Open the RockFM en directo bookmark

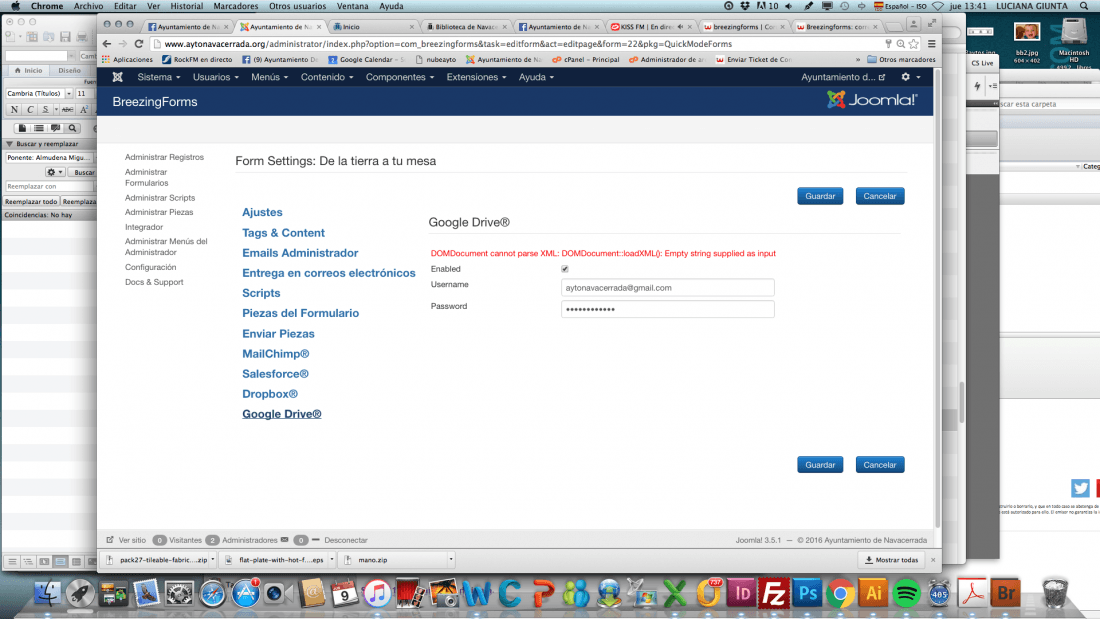point(197,60)
